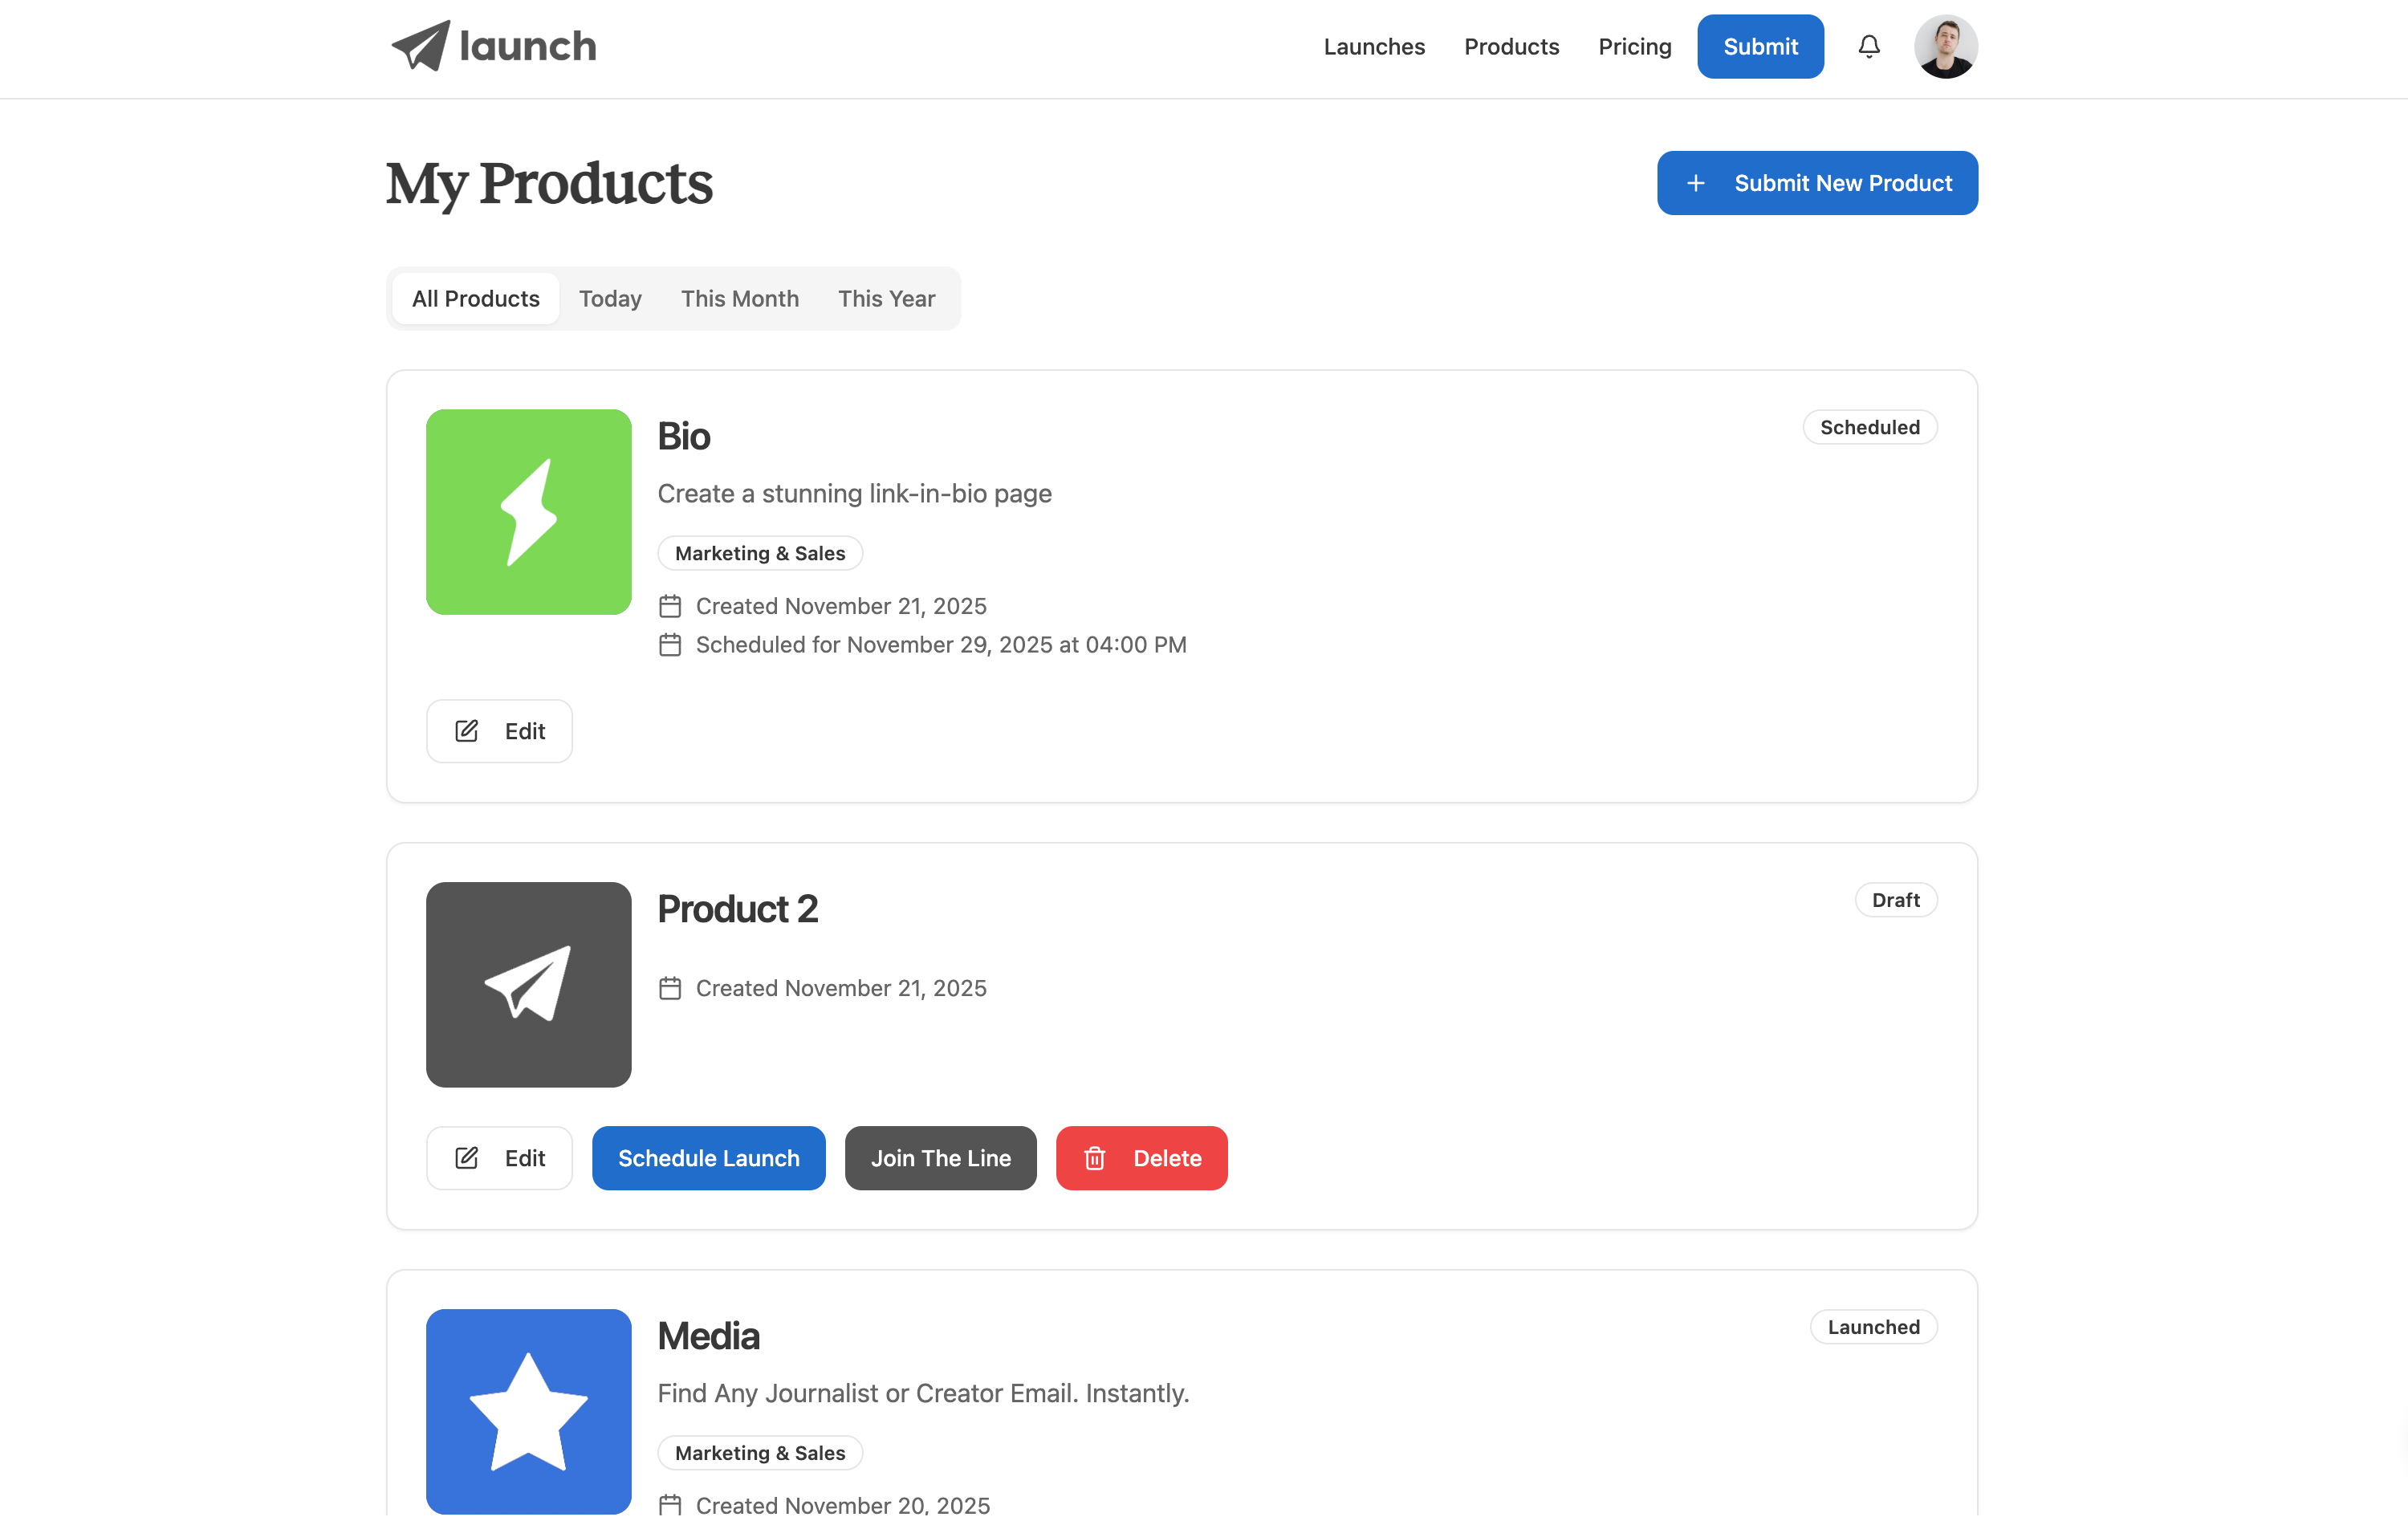Click the pencil edit icon on Bio

[467, 731]
